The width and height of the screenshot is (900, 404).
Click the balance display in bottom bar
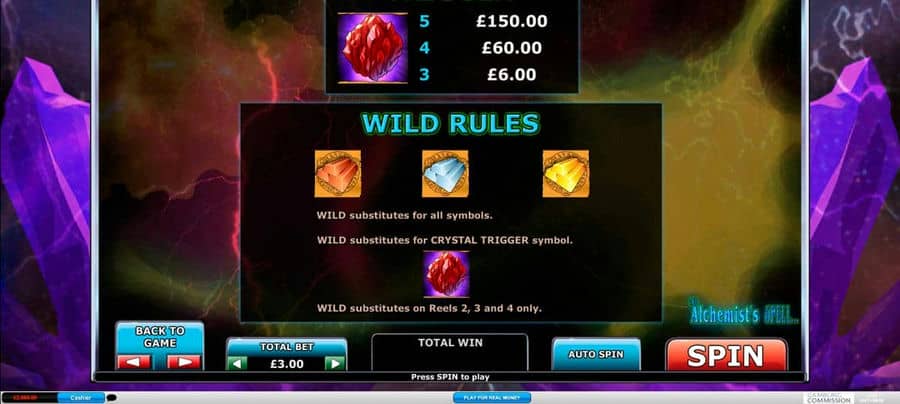(30, 397)
